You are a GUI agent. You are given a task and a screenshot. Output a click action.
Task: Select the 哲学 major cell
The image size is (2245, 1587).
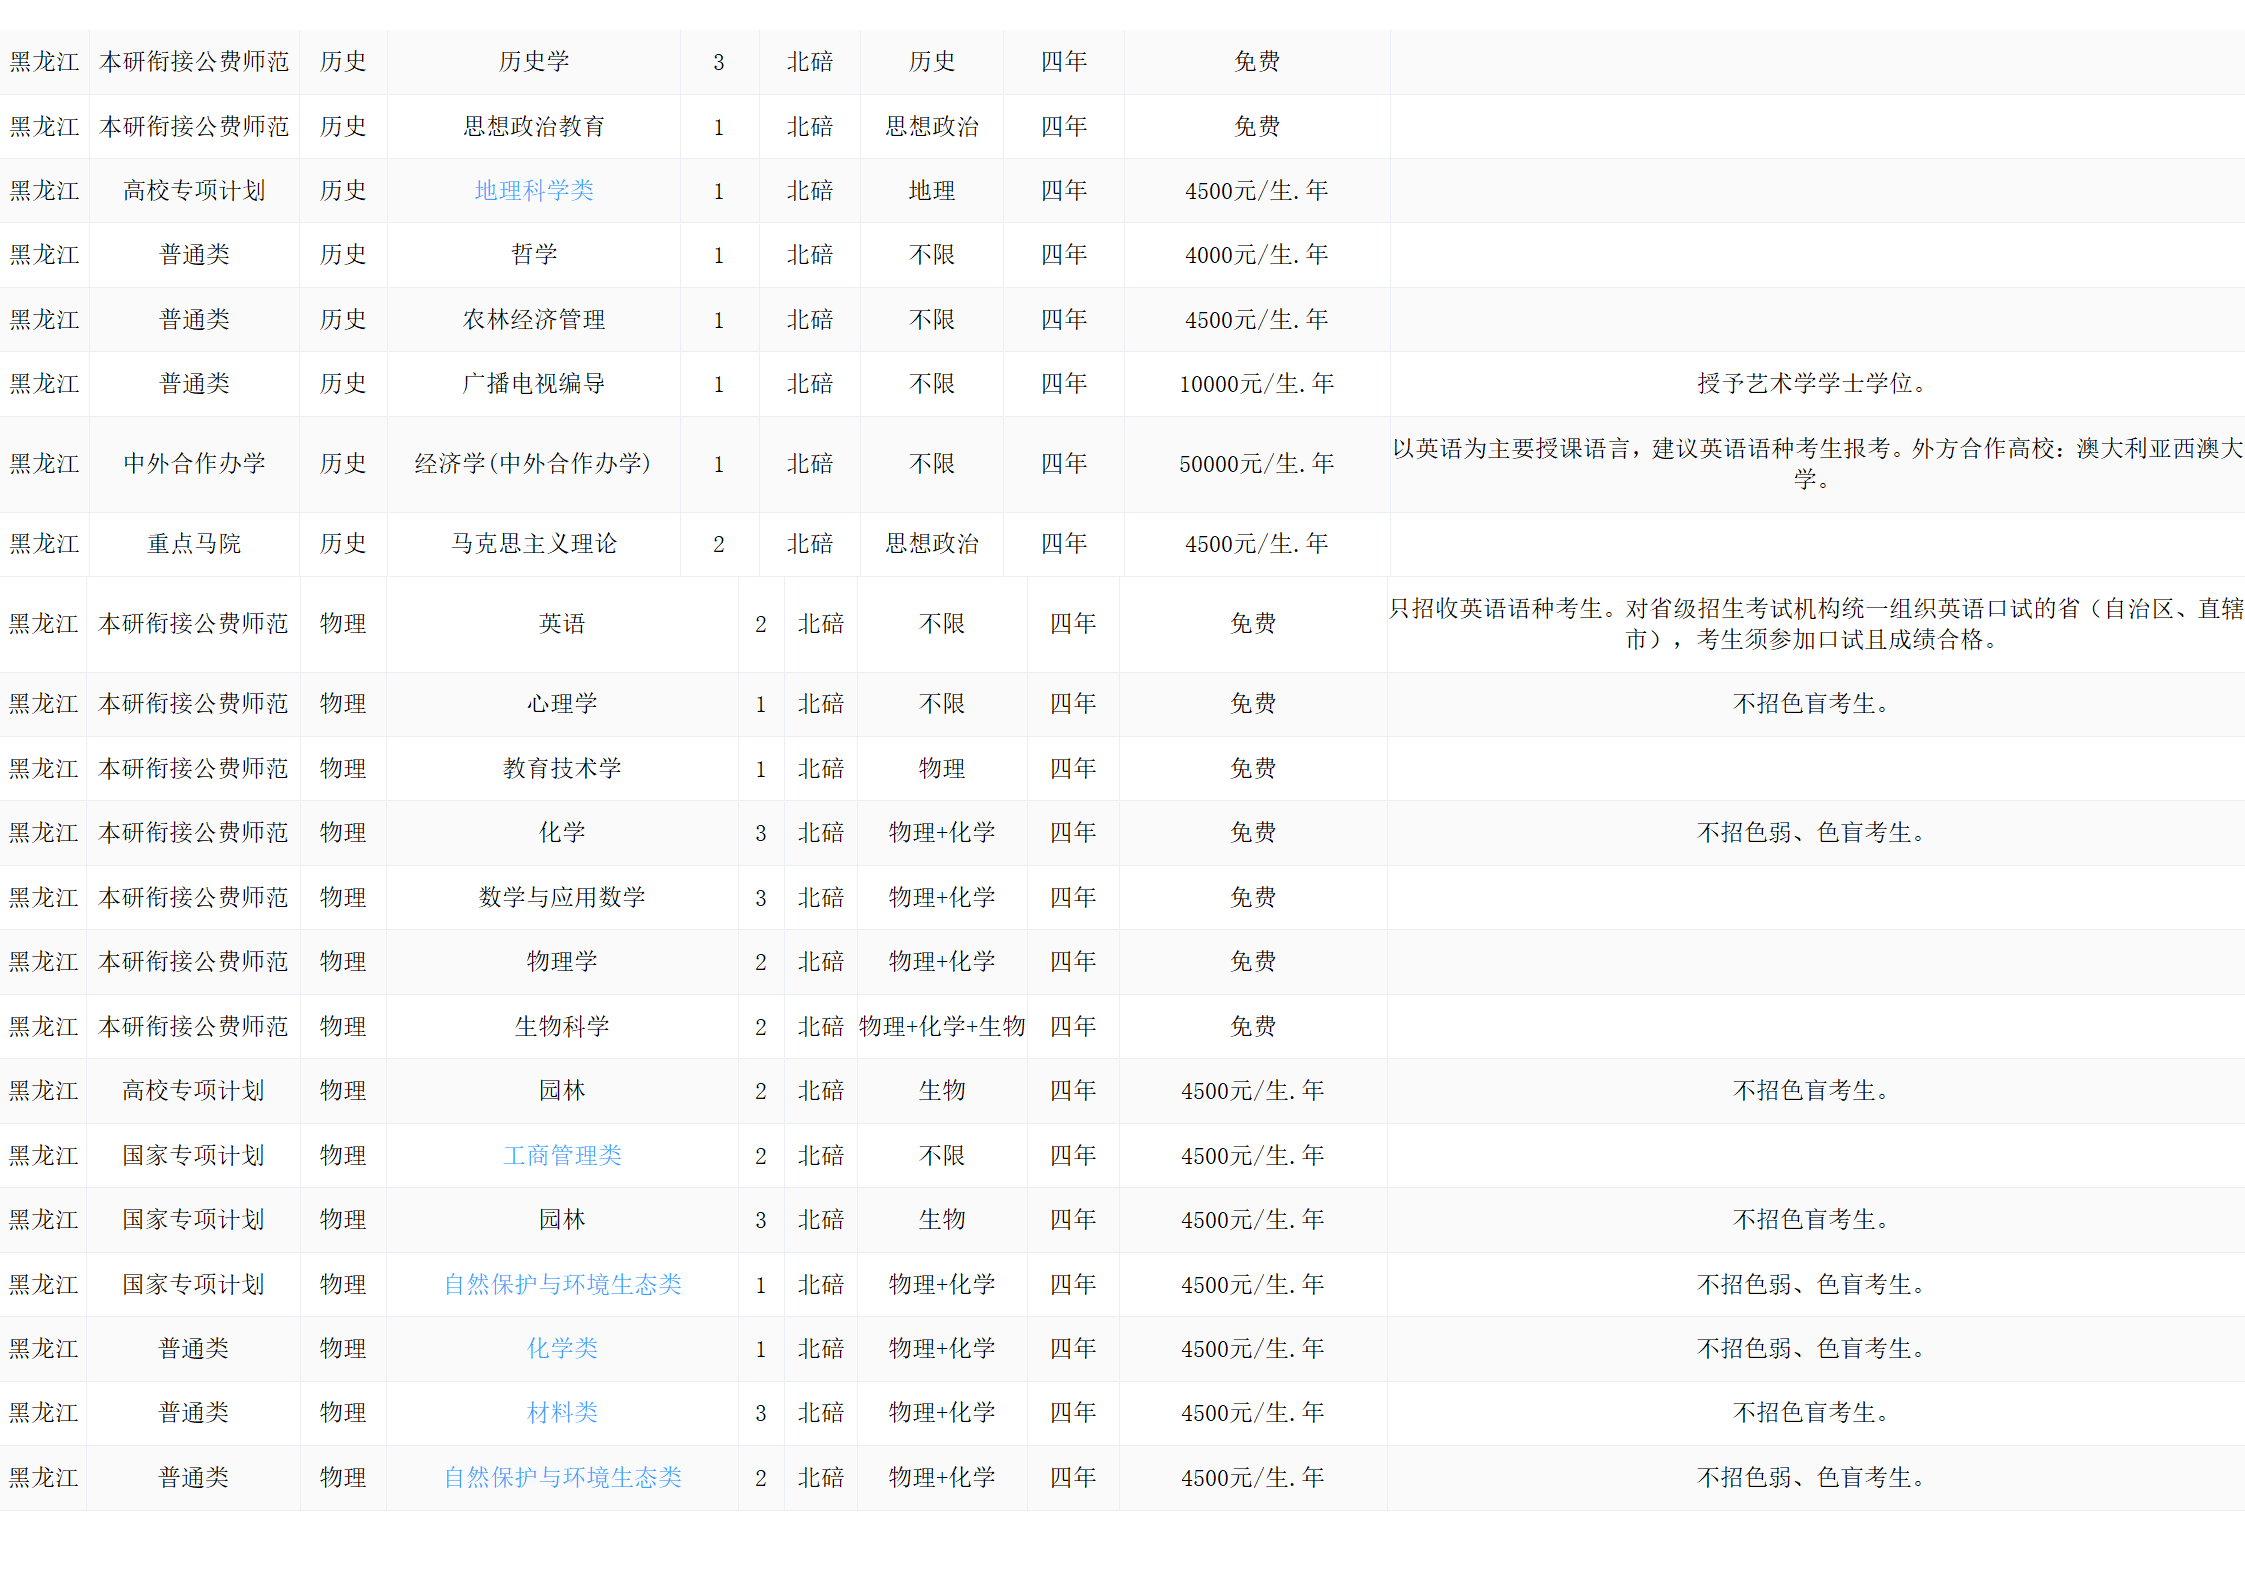coord(534,254)
